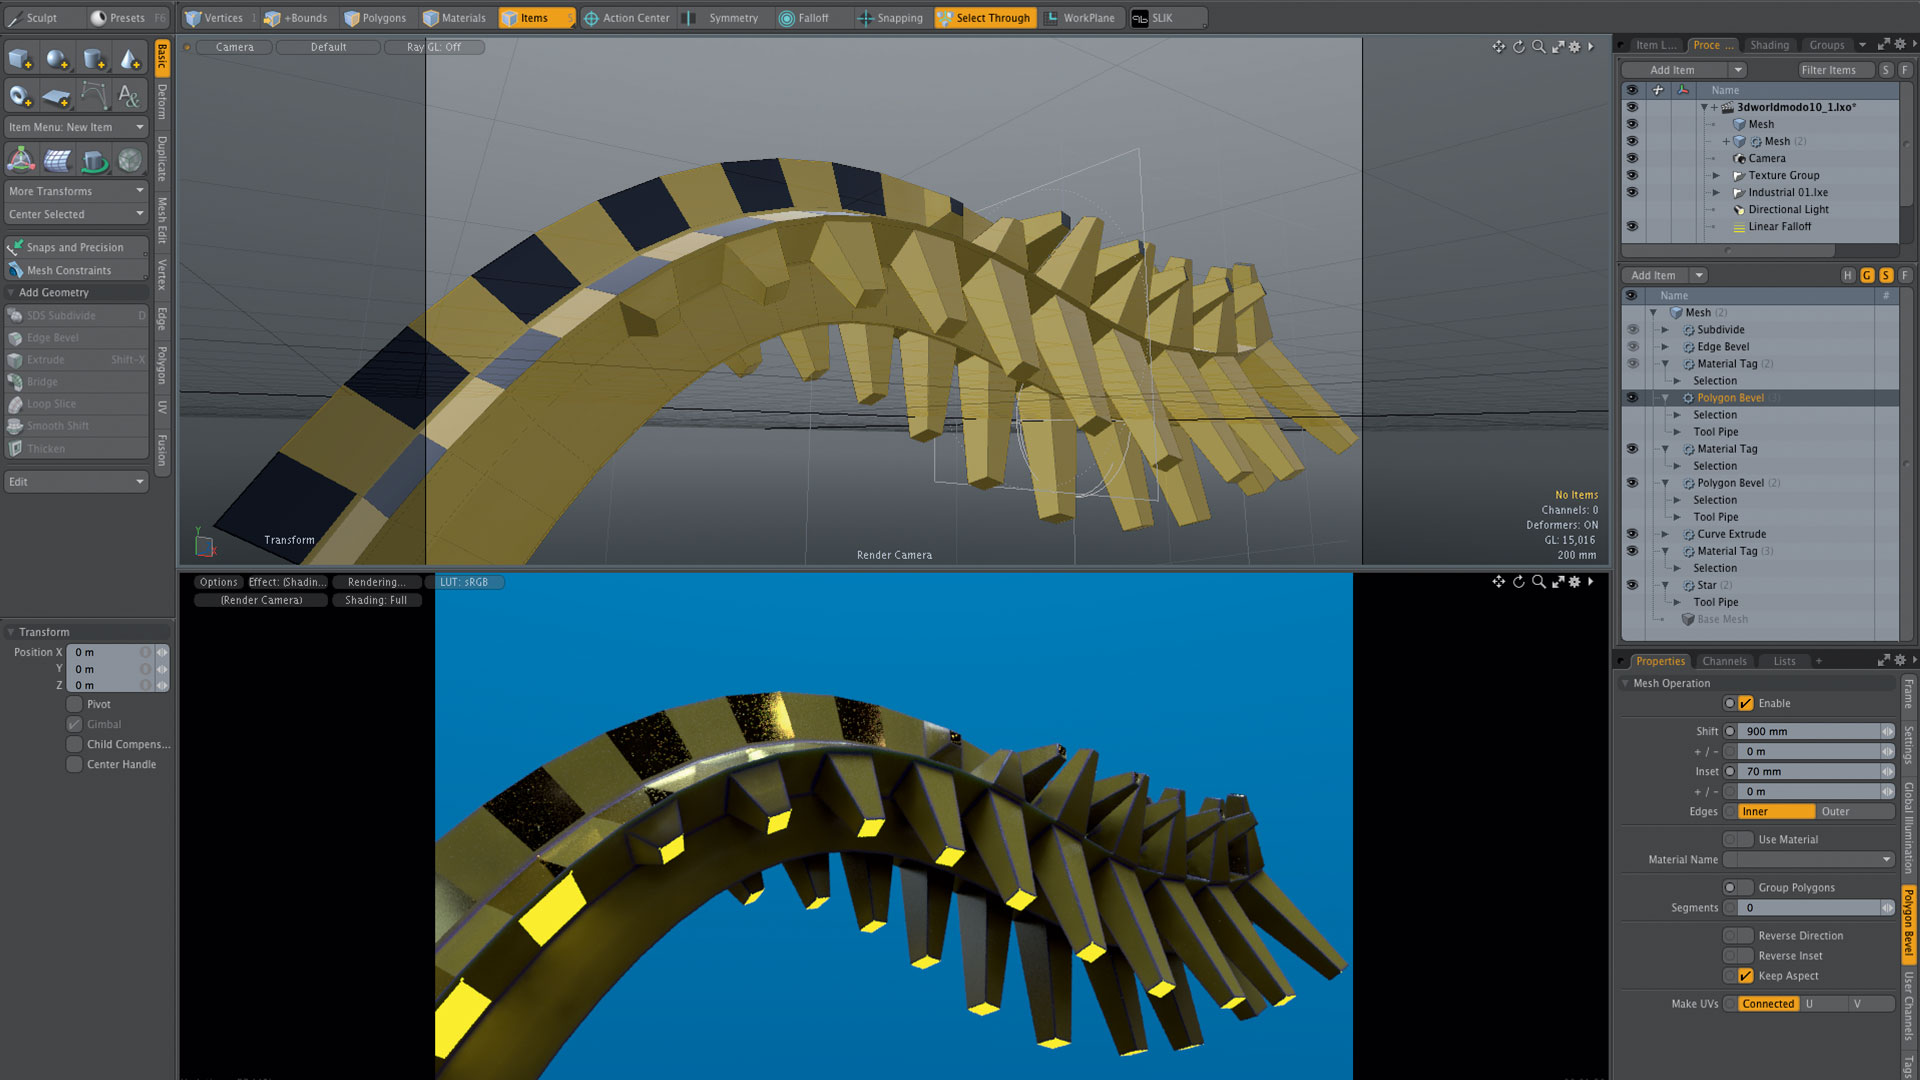Switch to the Channels tab
The height and width of the screenshot is (1080, 1920).
click(1724, 661)
